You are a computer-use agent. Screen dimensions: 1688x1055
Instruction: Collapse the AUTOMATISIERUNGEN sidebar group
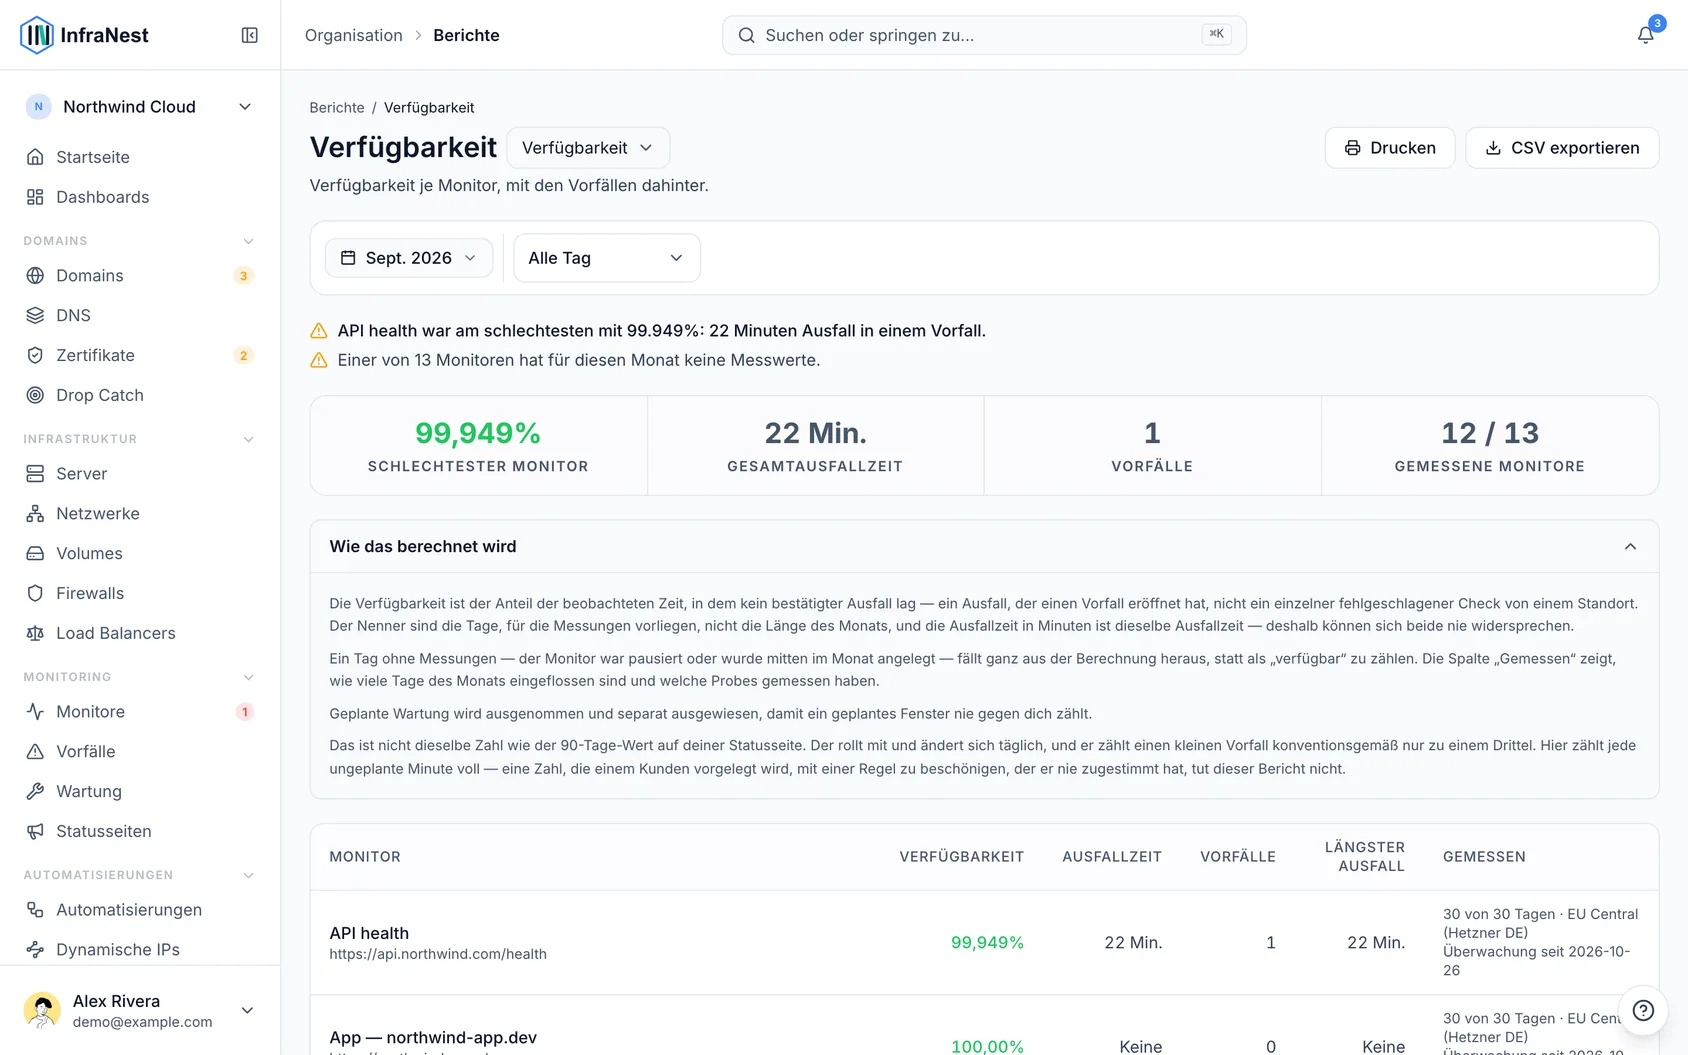pos(249,875)
